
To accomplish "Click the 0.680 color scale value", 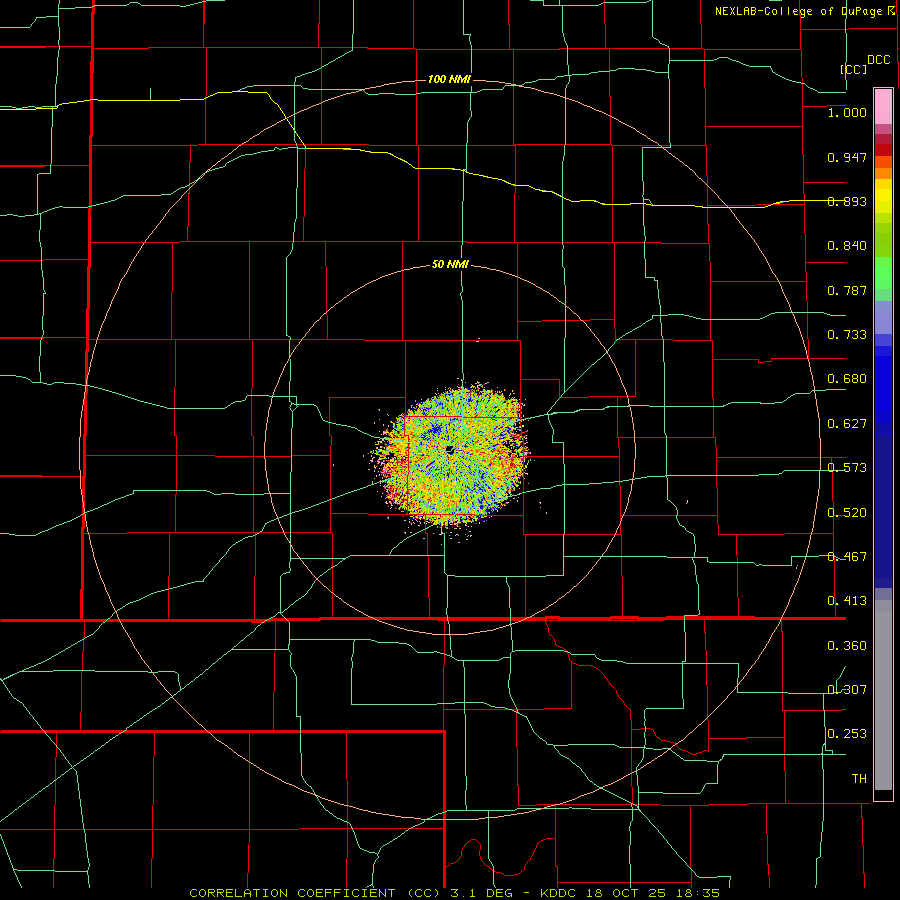I will click(847, 379).
